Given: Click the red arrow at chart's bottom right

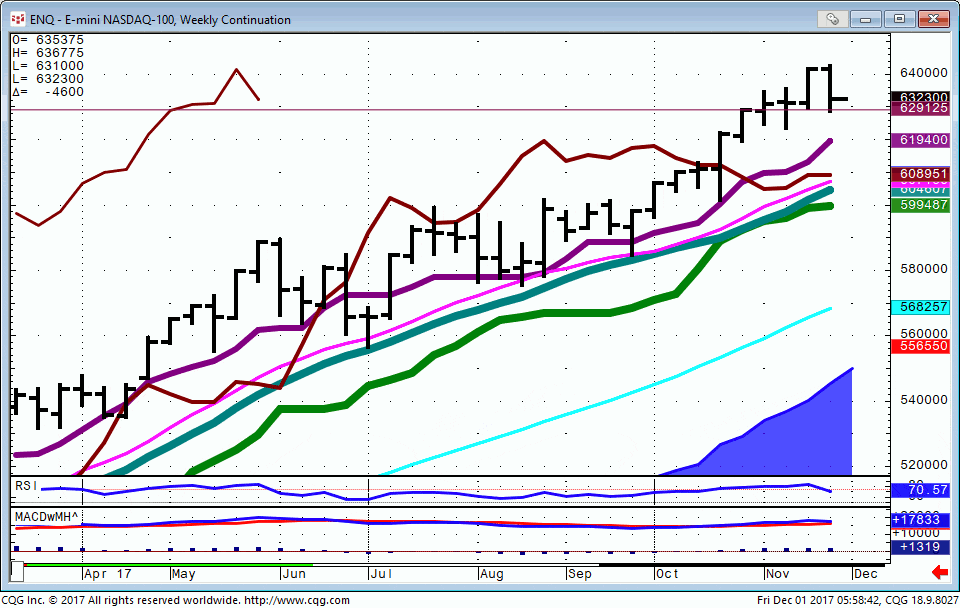Looking at the screenshot, I should coord(939,573).
